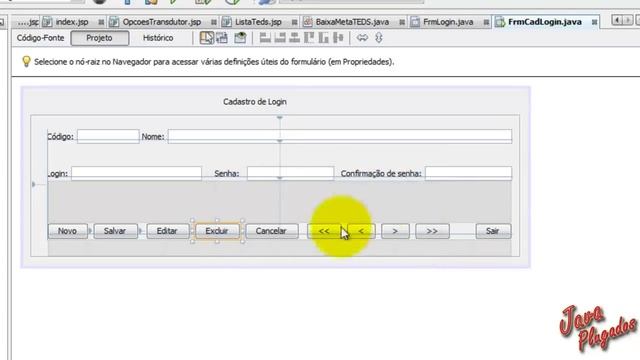Viewport: 640px width, 360px height.
Task: Select the Novo button in form
Action: click(68, 231)
